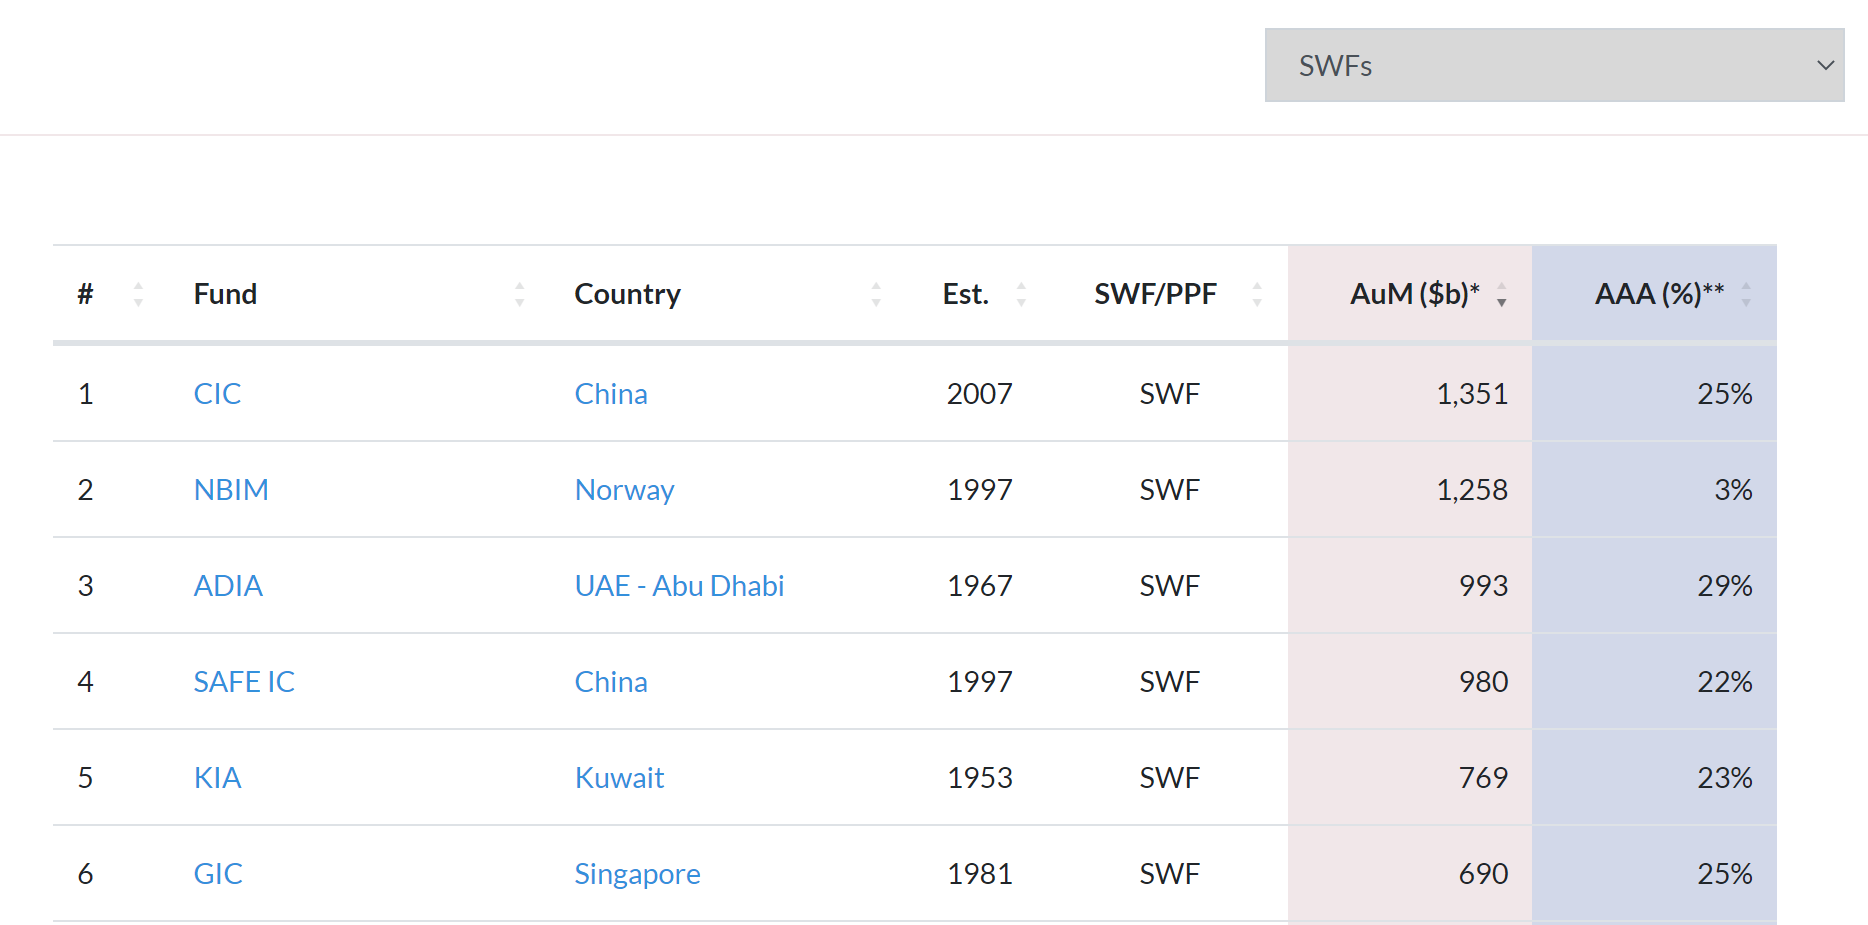Open the SAFE IC fund link

click(x=244, y=681)
